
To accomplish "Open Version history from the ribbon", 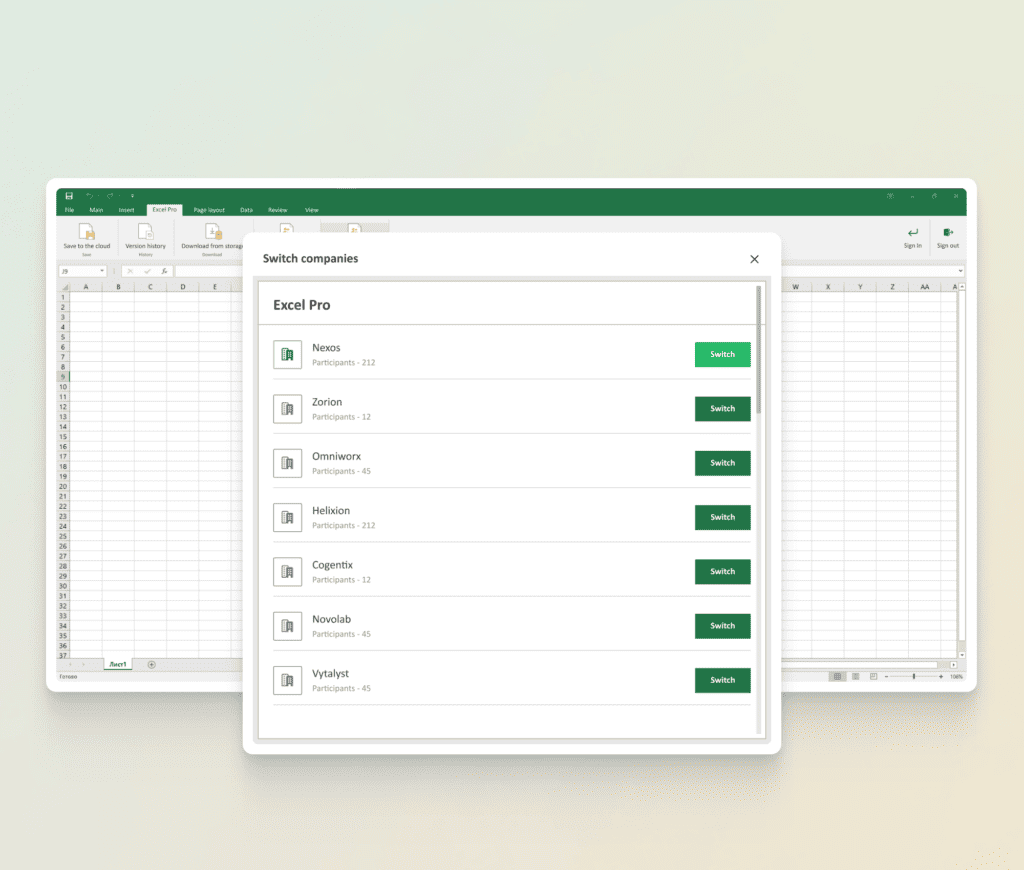I will click(145, 232).
